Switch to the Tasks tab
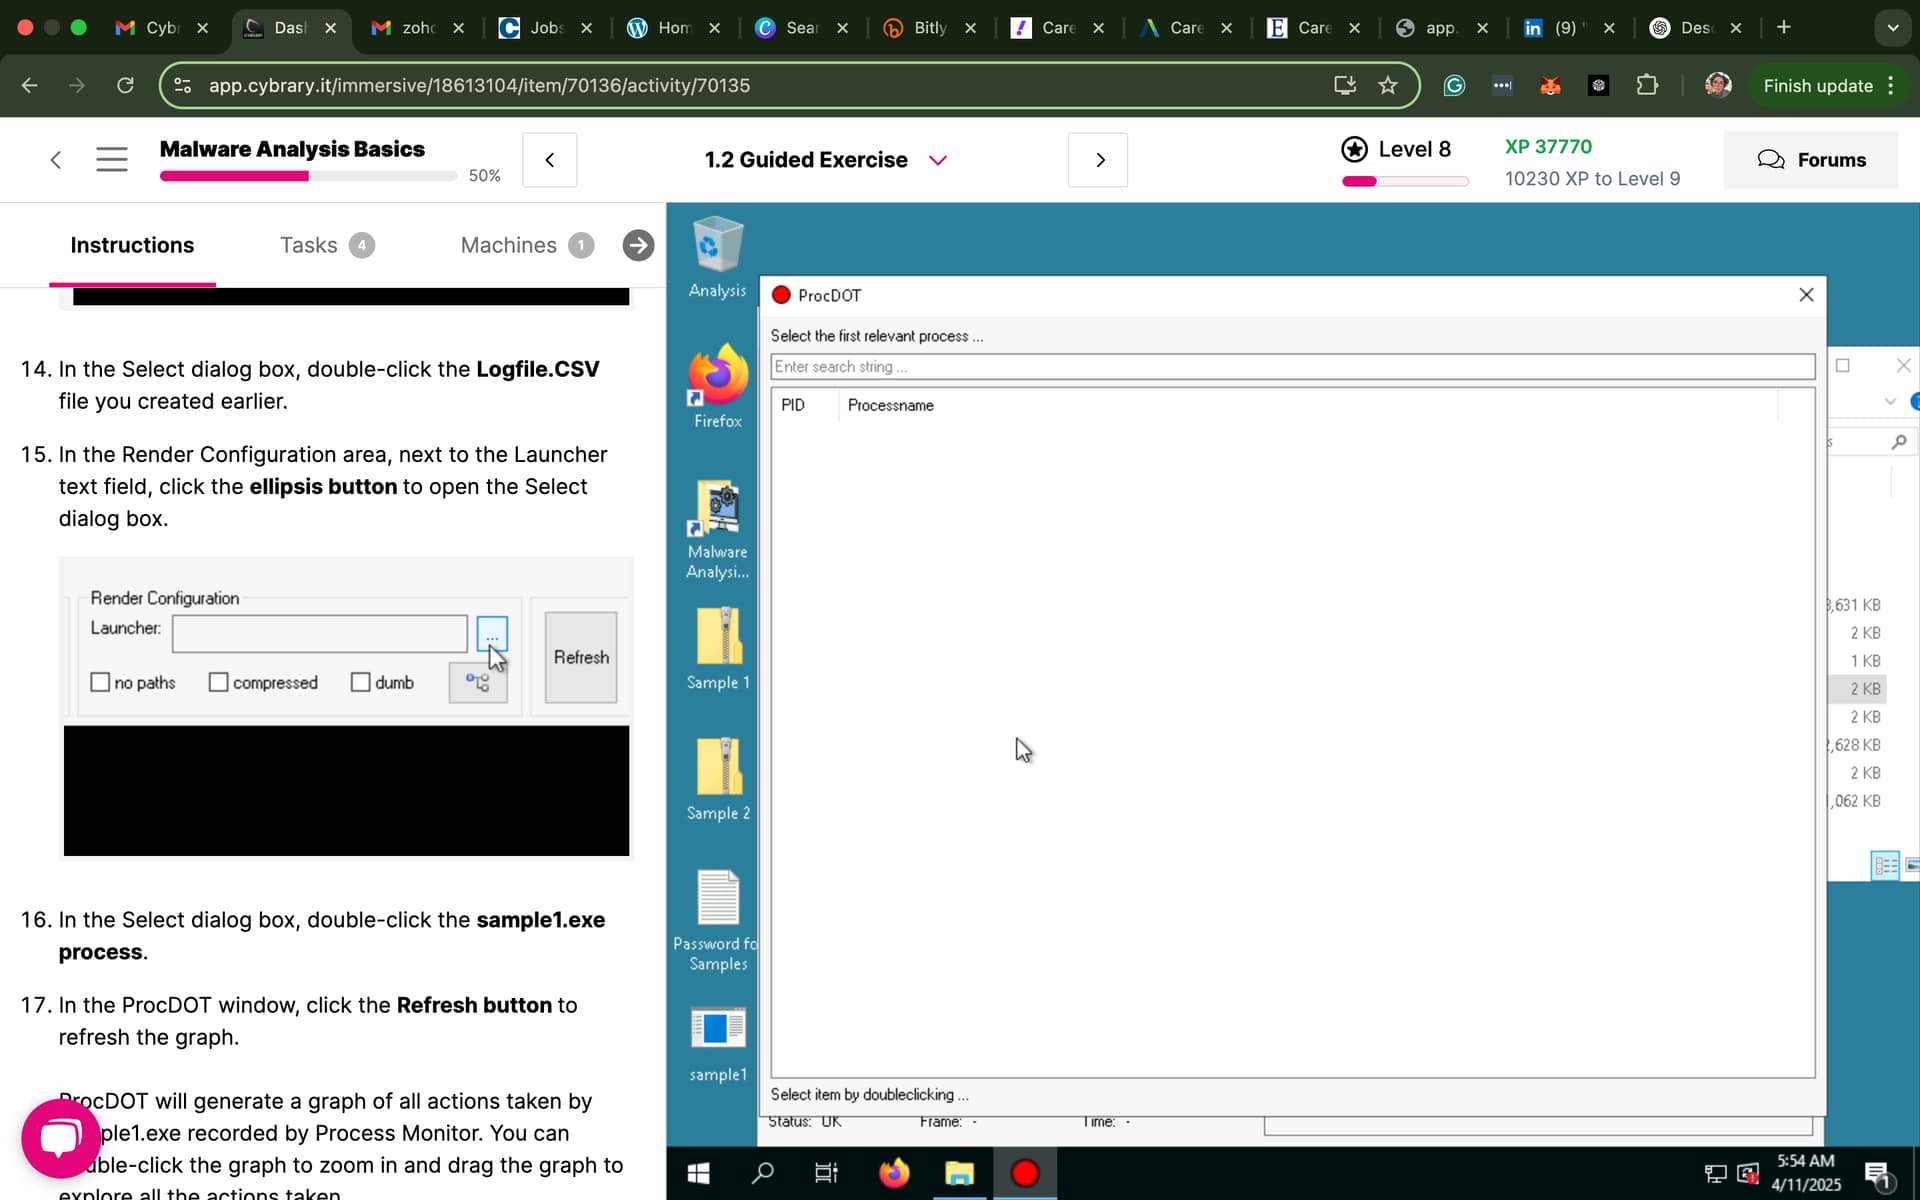 coord(326,245)
